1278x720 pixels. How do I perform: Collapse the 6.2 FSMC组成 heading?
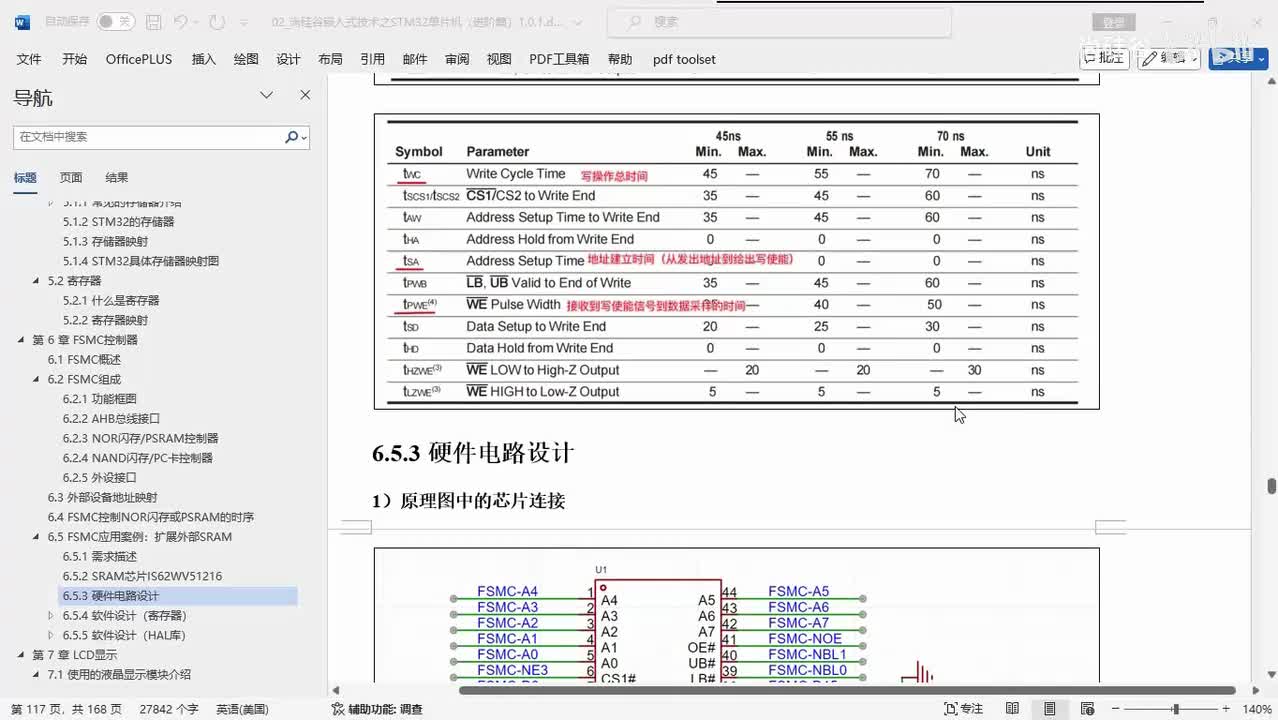tap(36, 379)
